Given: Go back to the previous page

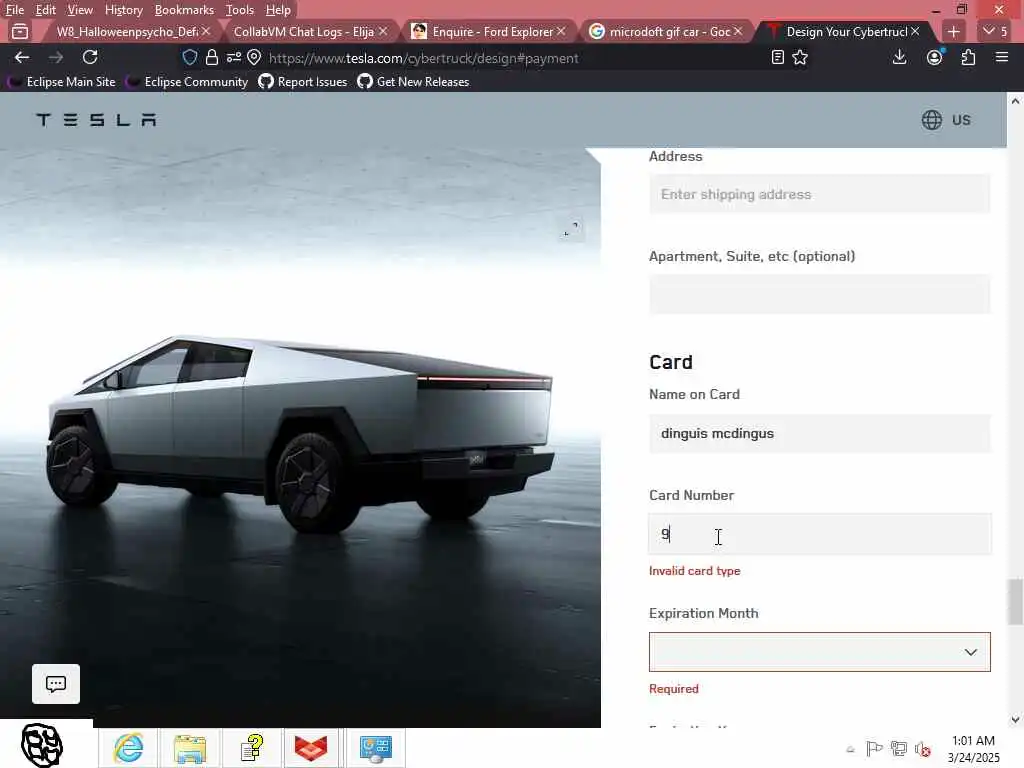Looking at the screenshot, I should [22, 57].
